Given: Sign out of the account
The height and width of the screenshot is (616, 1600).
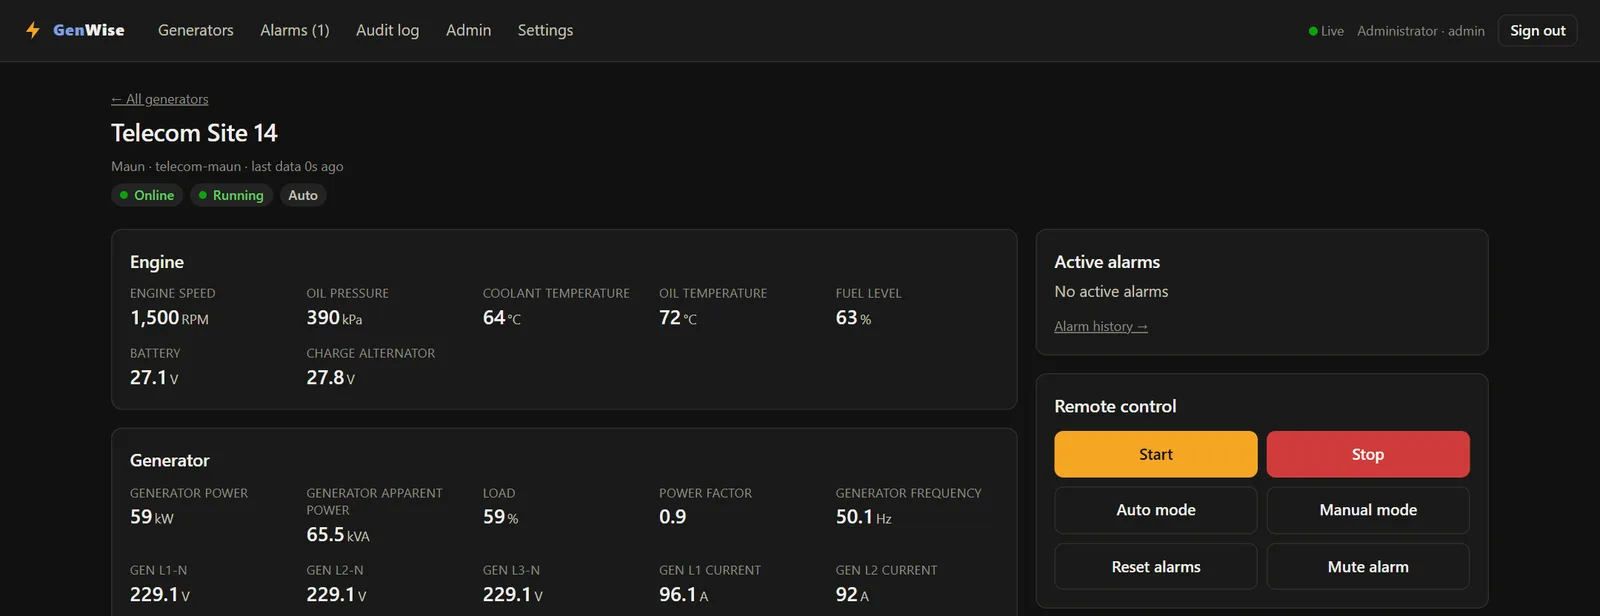Looking at the screenshot, I should pos(1538,31).
